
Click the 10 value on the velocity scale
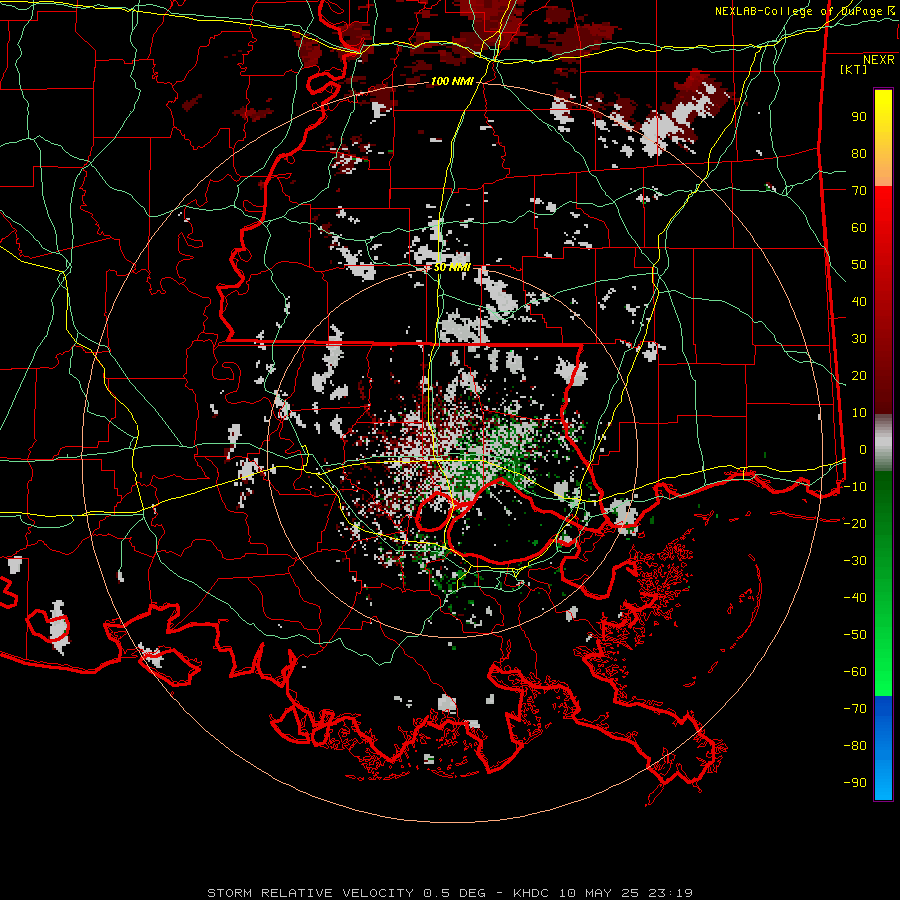859,413
